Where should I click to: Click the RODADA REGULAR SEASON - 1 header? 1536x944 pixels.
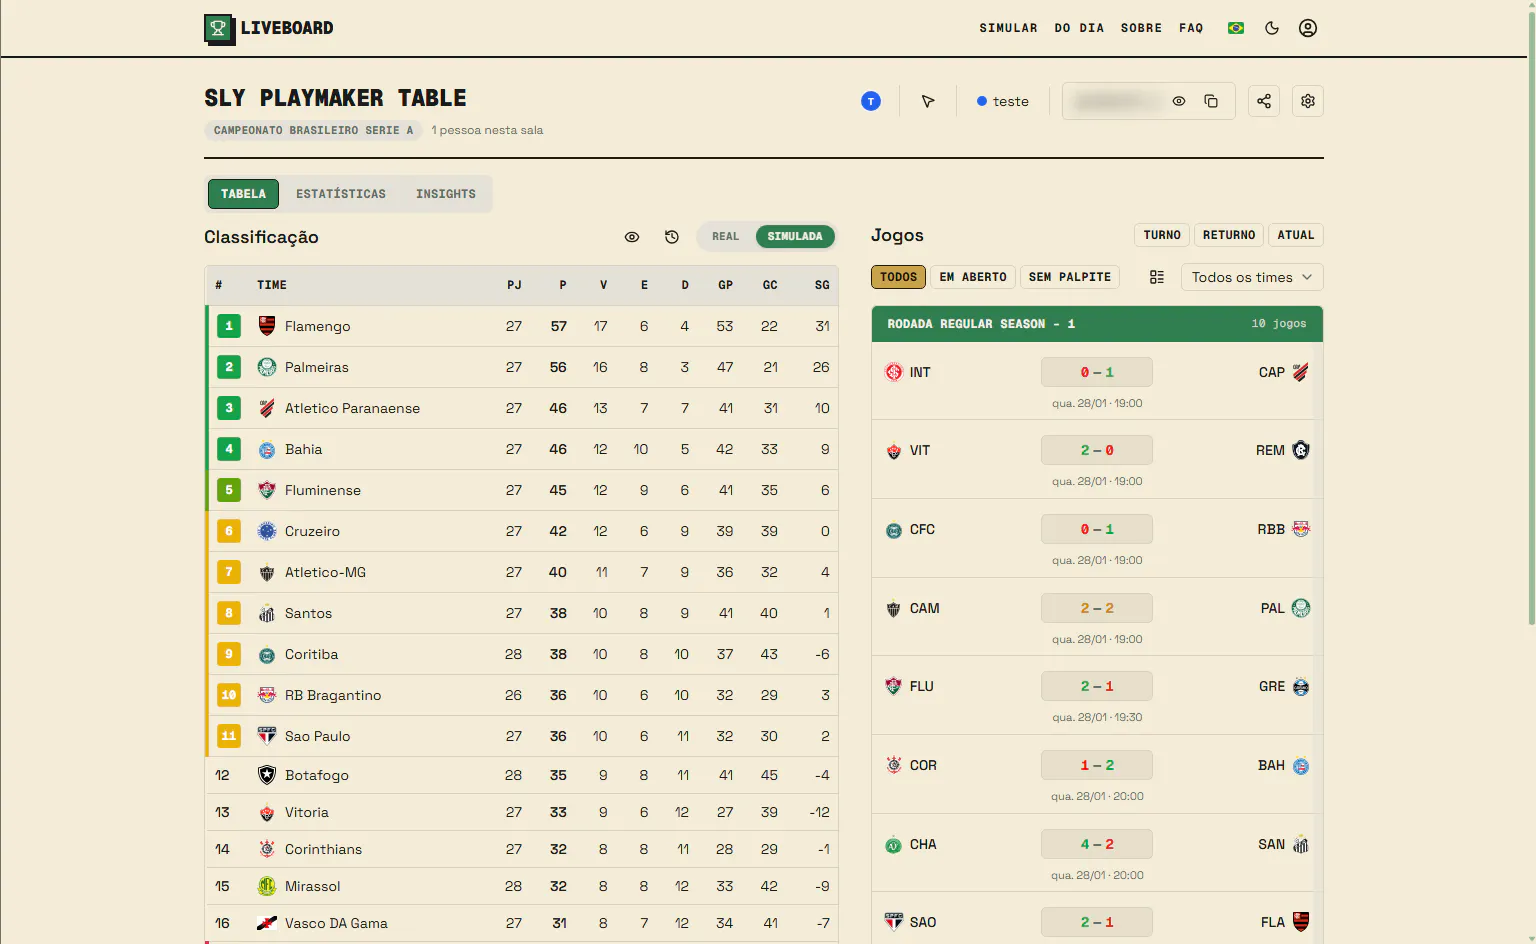[1097, 324]
